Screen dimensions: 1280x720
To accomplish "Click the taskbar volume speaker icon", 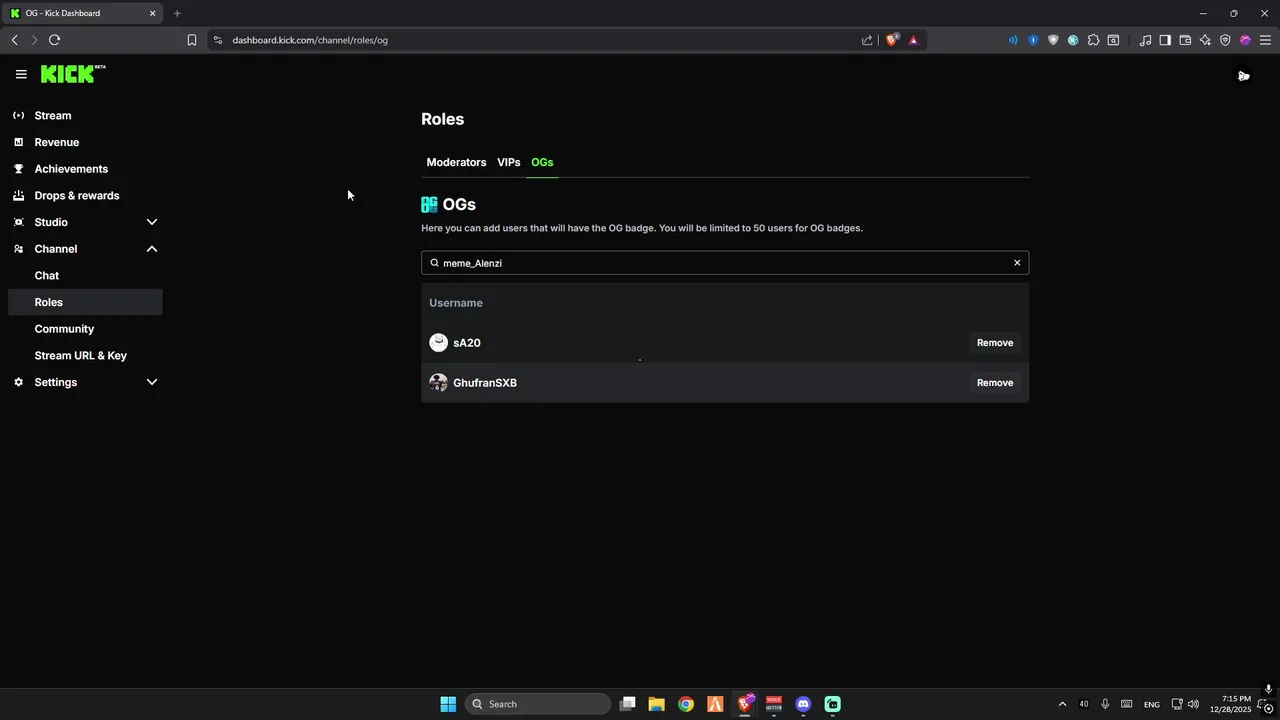I will click(x=1193, y=704).
